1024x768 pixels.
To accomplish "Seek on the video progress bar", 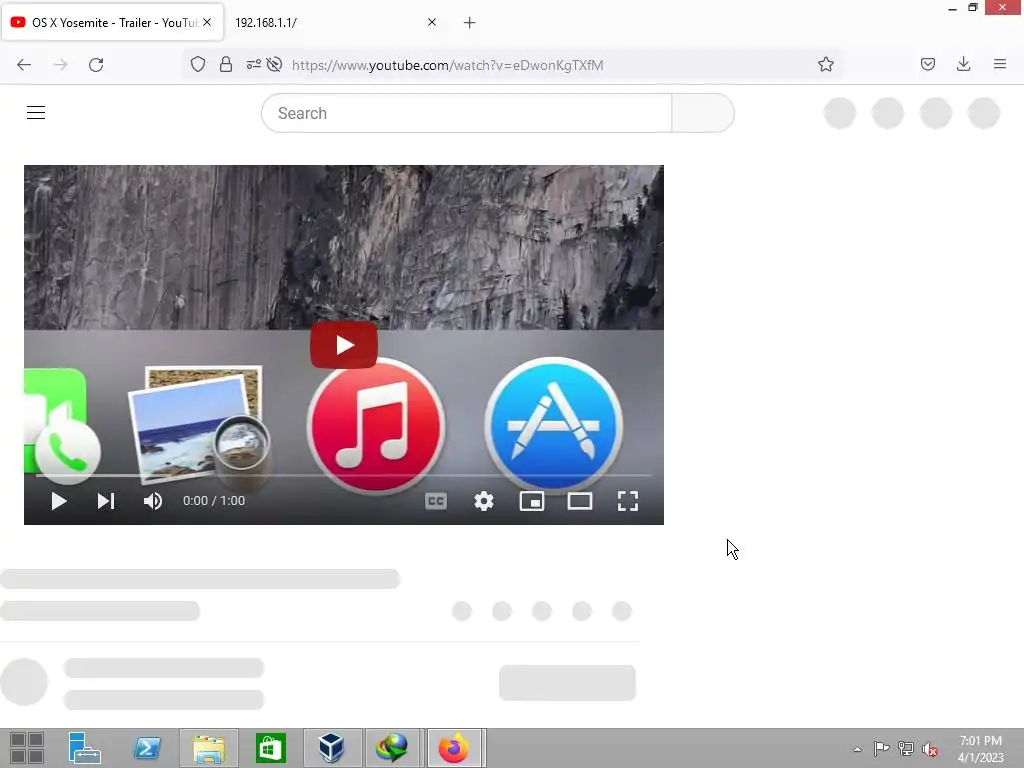I will [x=344, y=475].
